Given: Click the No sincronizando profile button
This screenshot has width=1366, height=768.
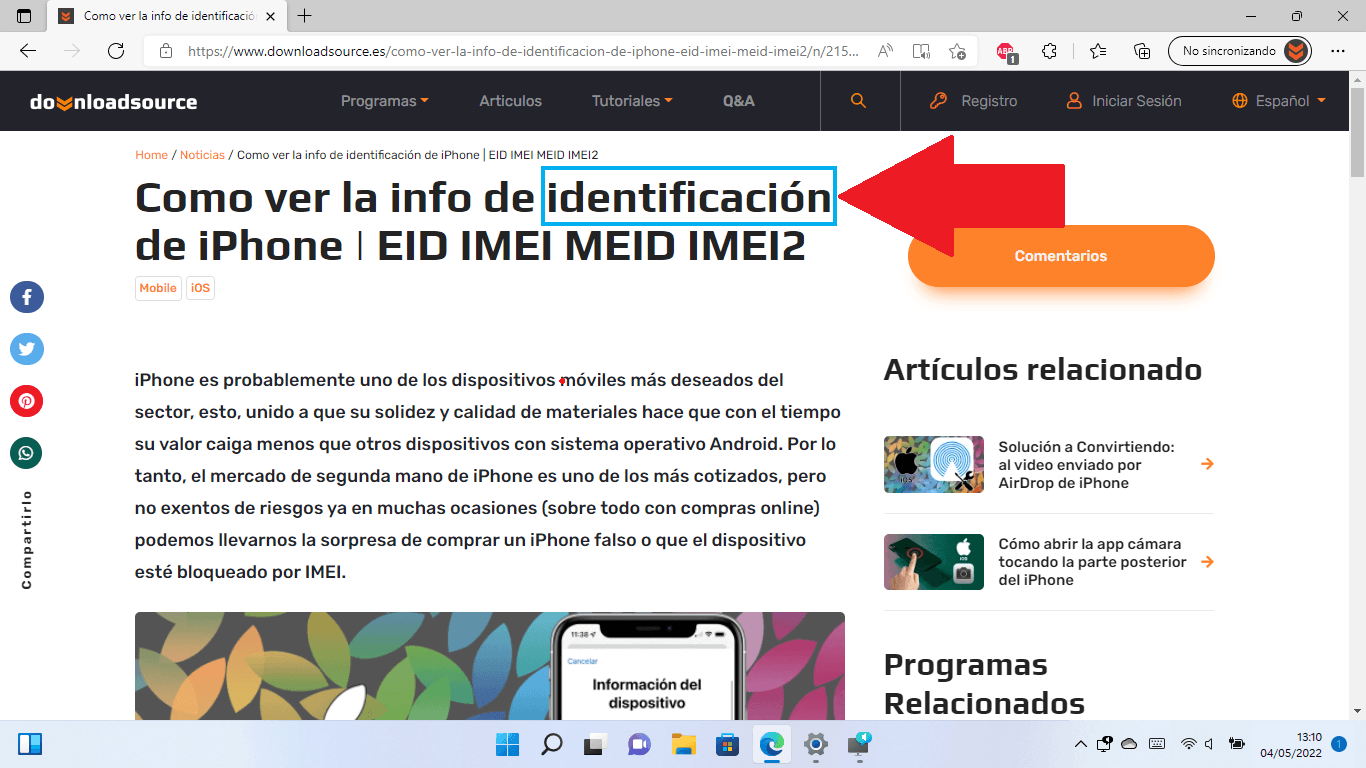Looking at the screenshot, I should (x=1240, y=51).
